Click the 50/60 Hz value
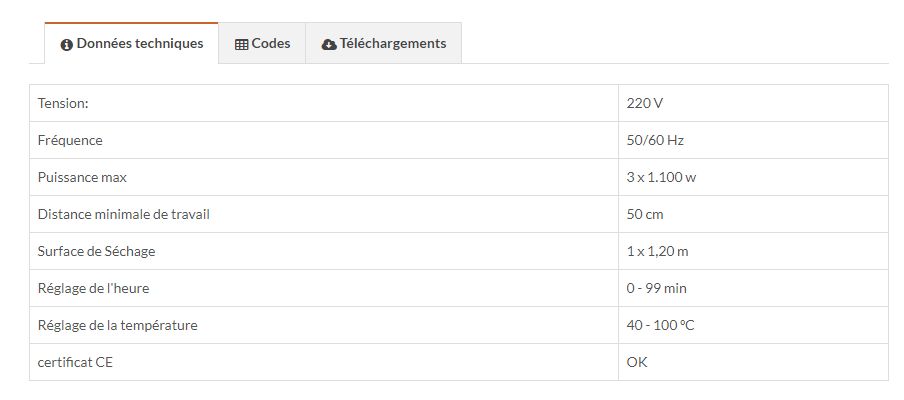904x400 pixels. click(655, 140)
